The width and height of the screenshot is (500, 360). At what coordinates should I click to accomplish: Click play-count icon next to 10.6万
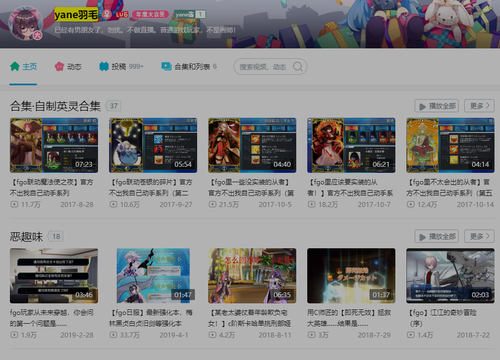[113, 204]
